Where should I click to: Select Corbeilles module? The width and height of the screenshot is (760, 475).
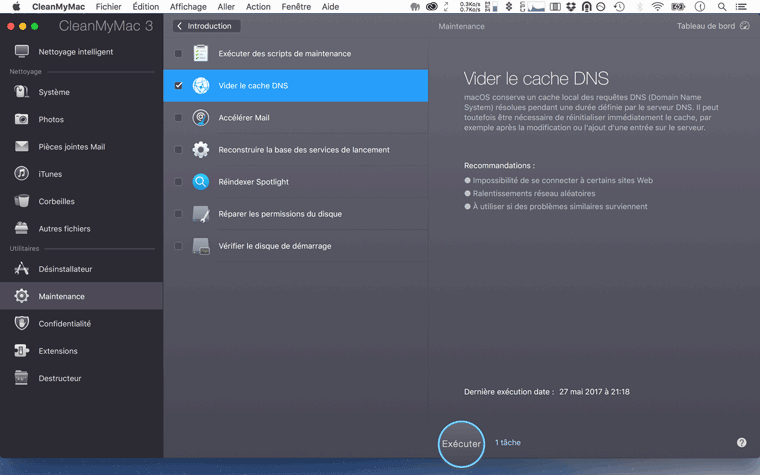click(81, 201)
